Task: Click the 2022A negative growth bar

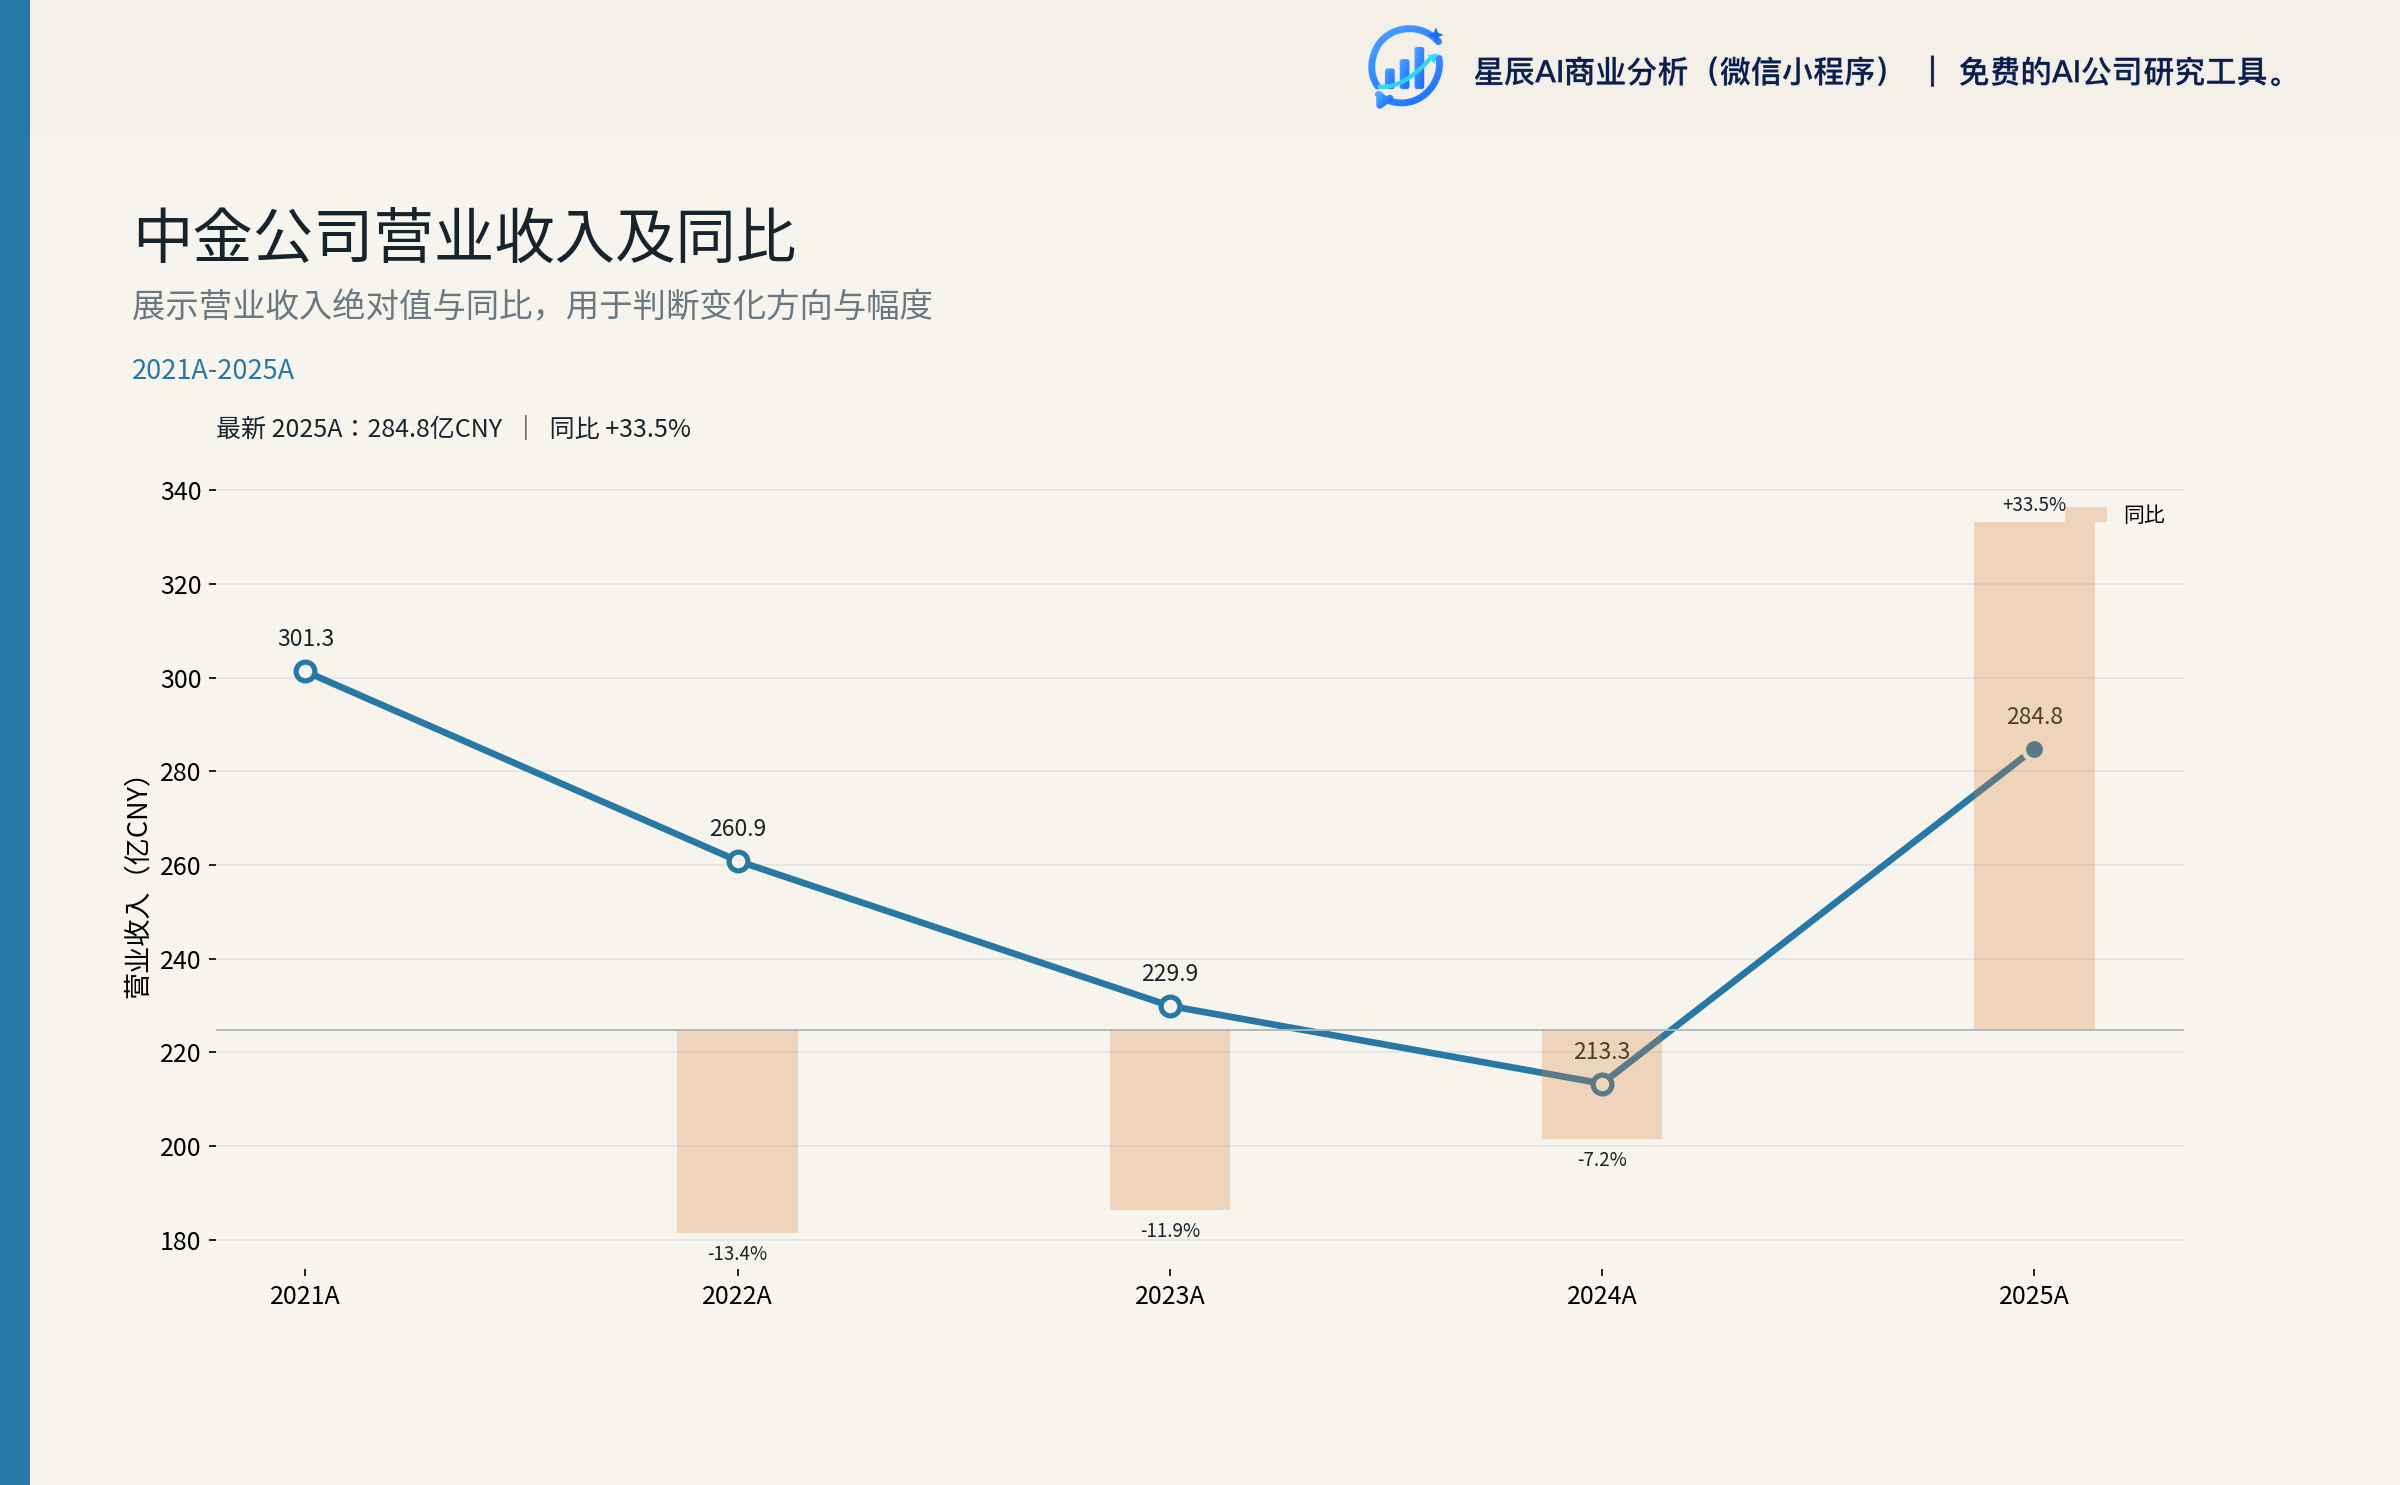Action: [x=737, y=1131]
